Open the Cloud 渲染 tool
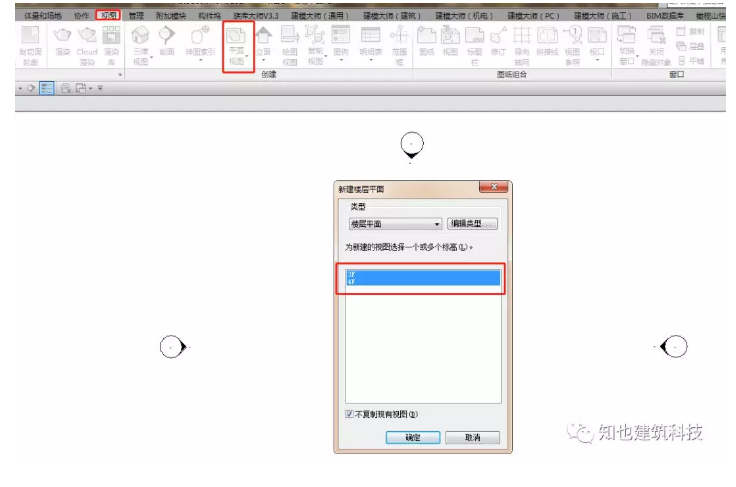 87,46
